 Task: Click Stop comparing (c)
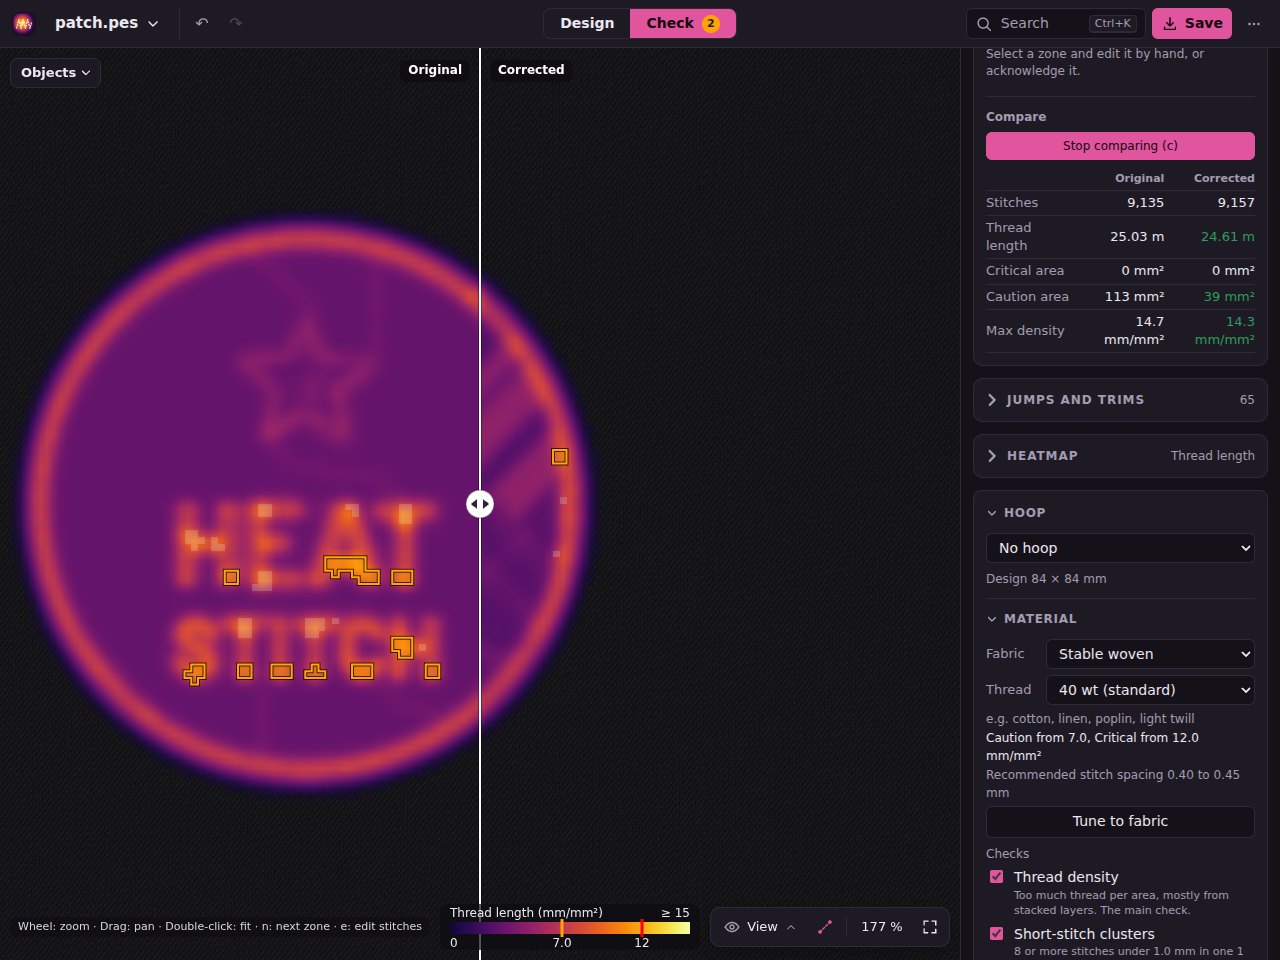[x=1120, y=146]
